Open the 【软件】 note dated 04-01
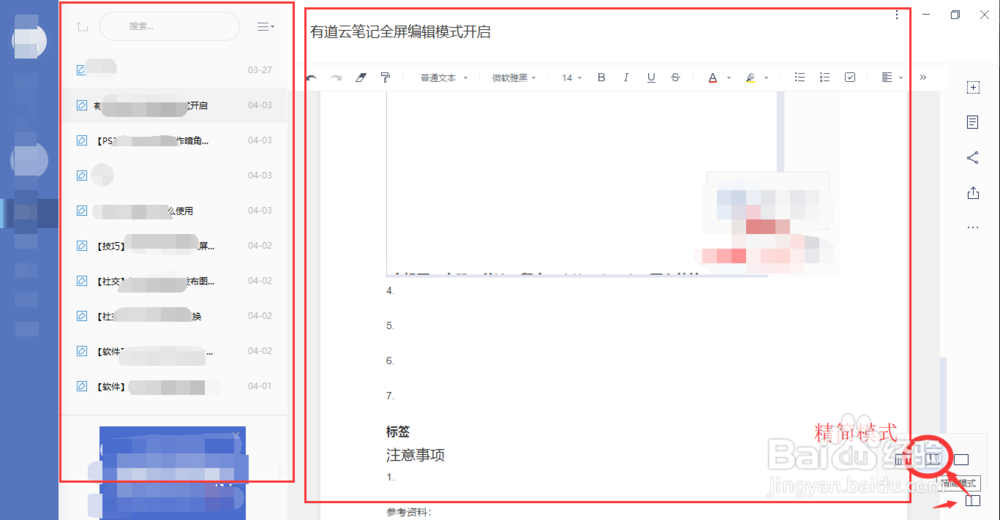1000x520 pixels. (x=173, y=386)
